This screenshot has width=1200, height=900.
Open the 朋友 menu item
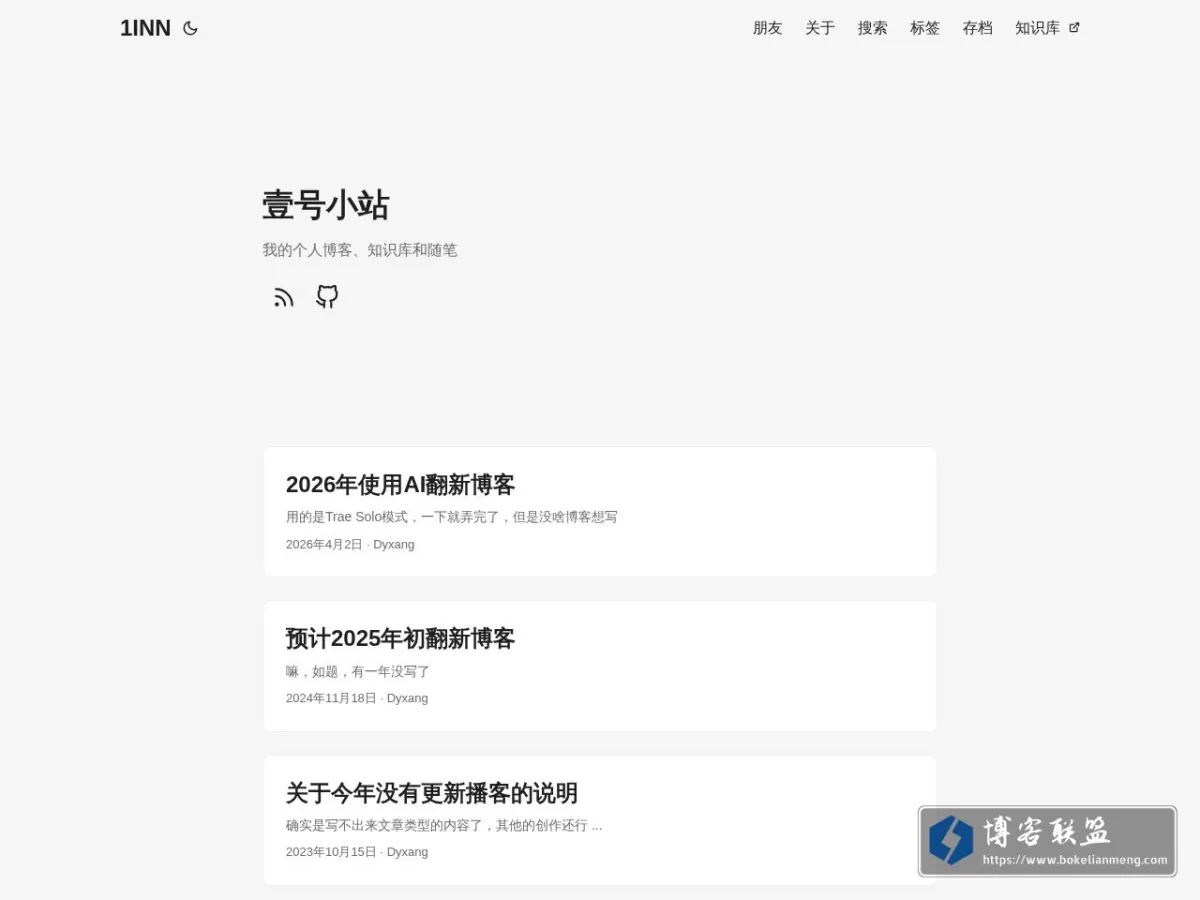coord(767,28)
